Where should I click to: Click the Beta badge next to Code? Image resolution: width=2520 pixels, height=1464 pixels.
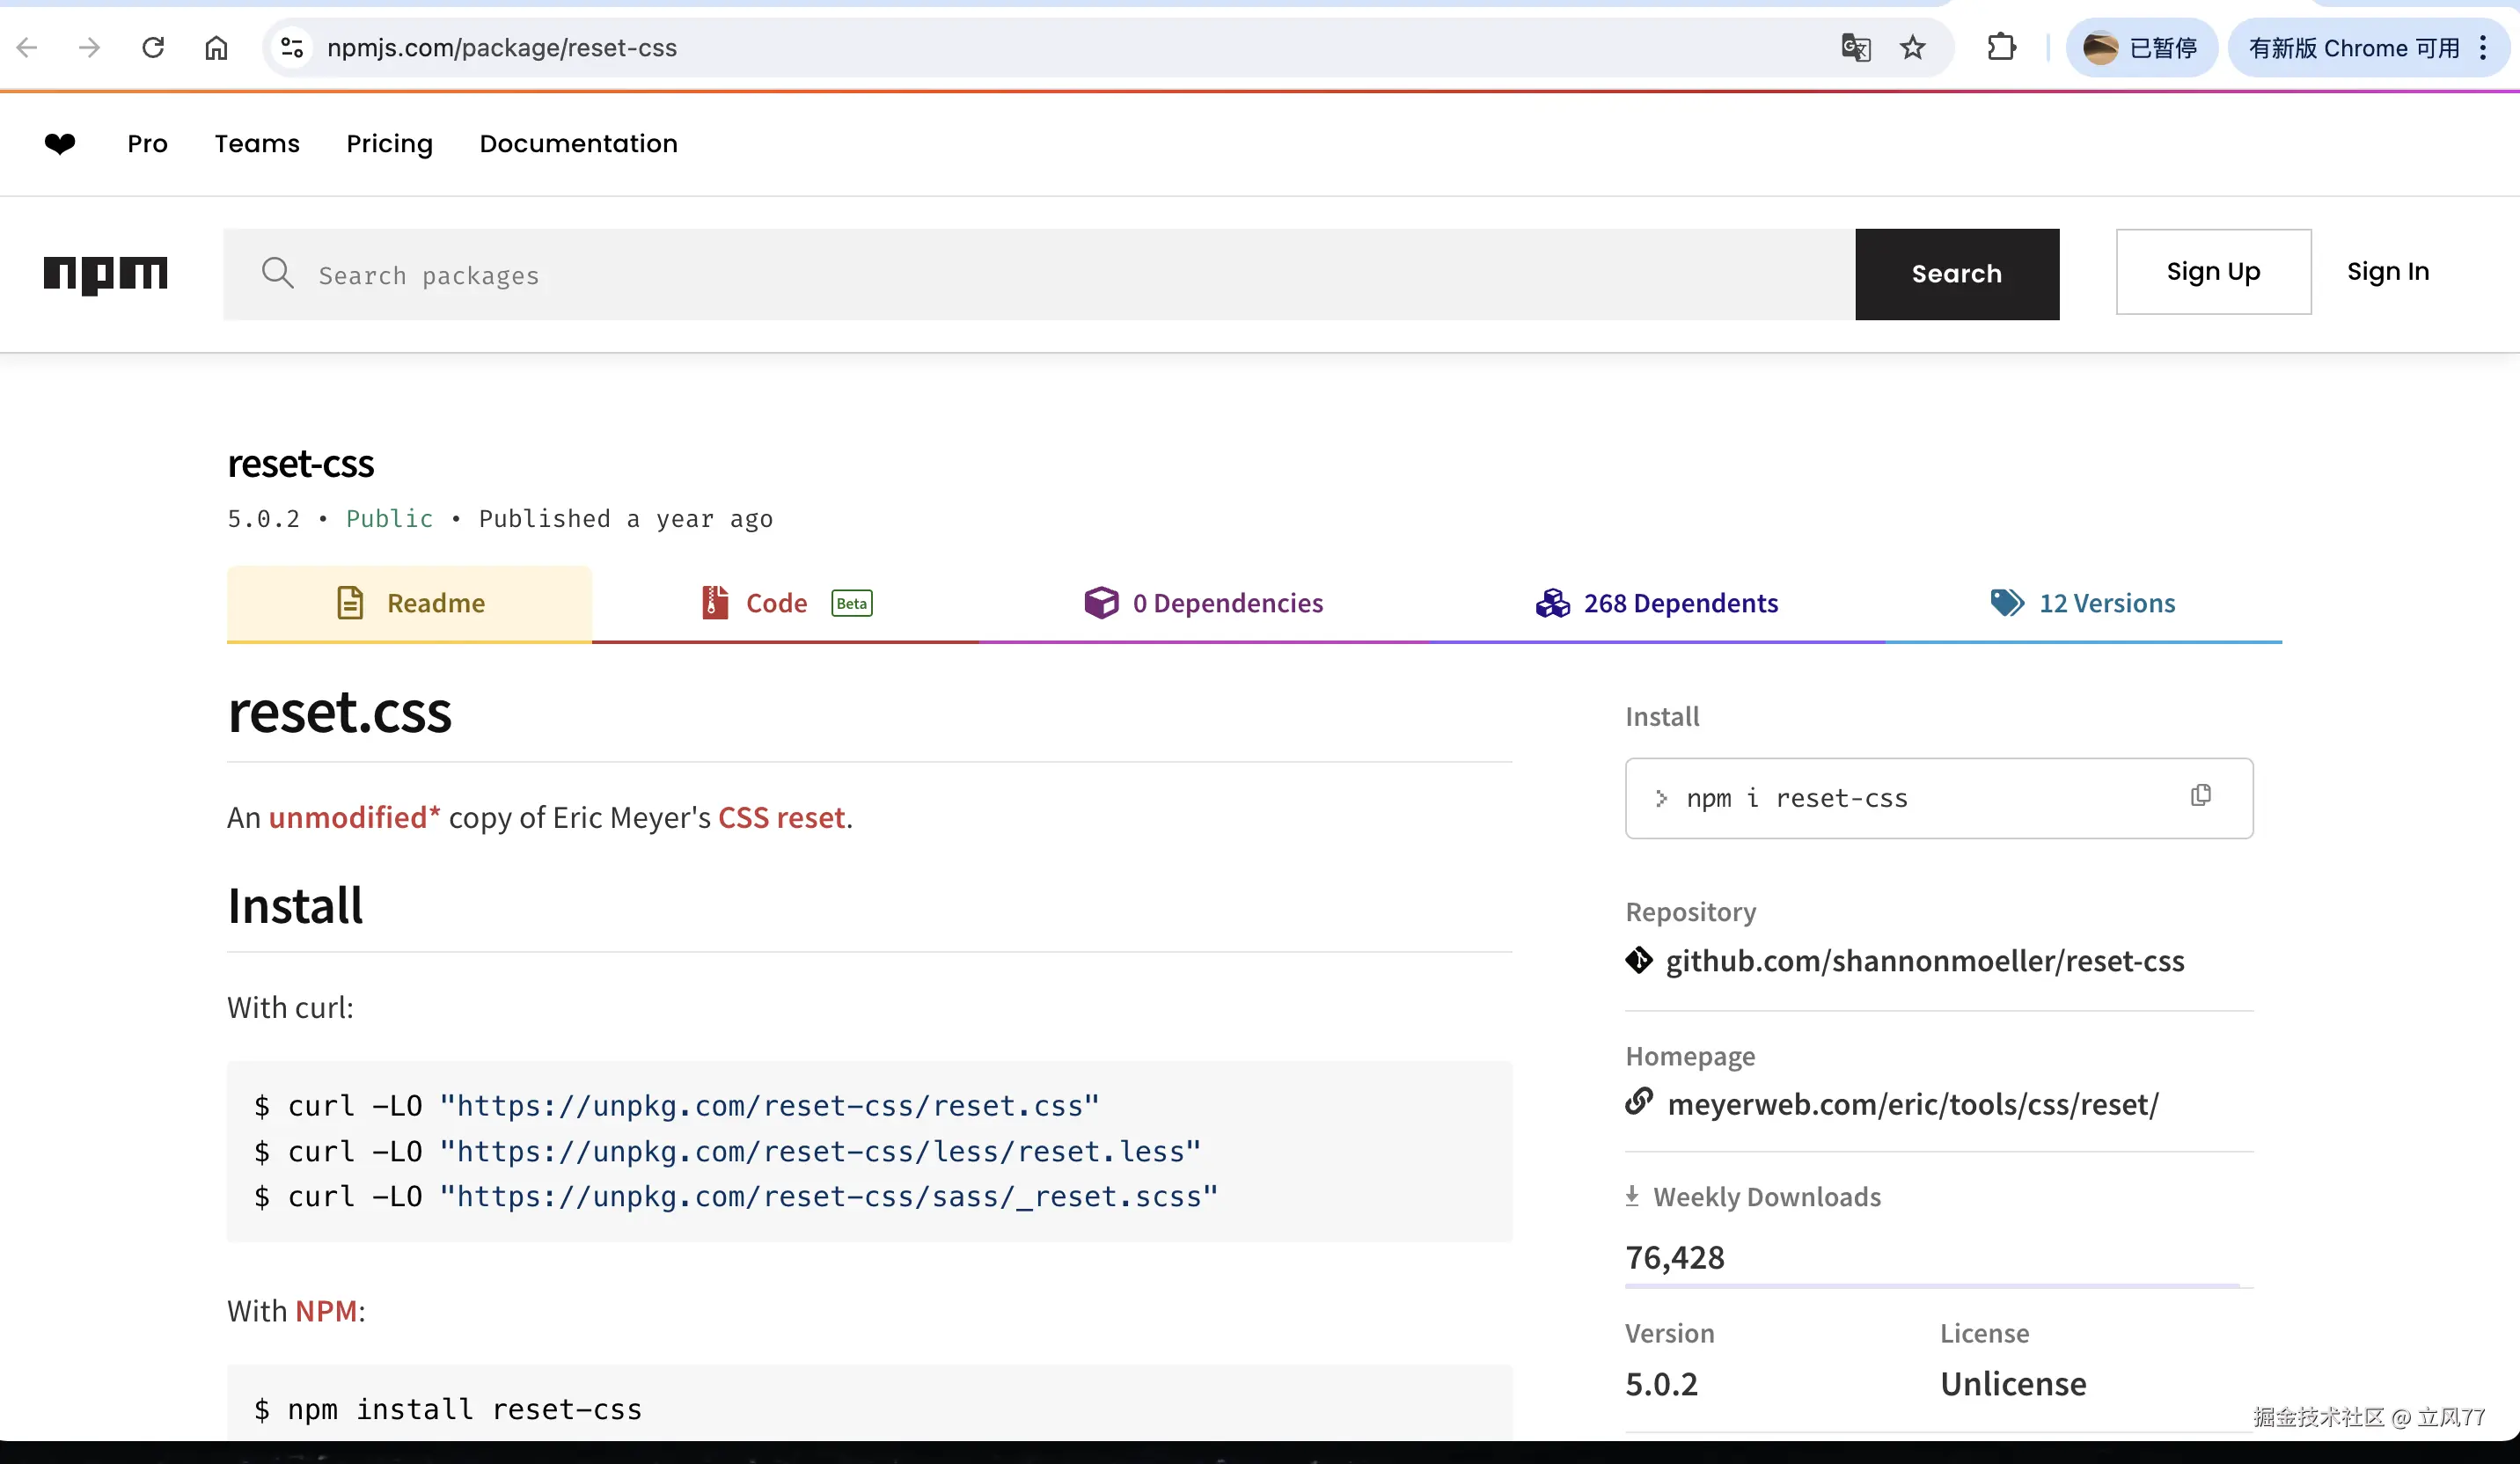[852, 603]
